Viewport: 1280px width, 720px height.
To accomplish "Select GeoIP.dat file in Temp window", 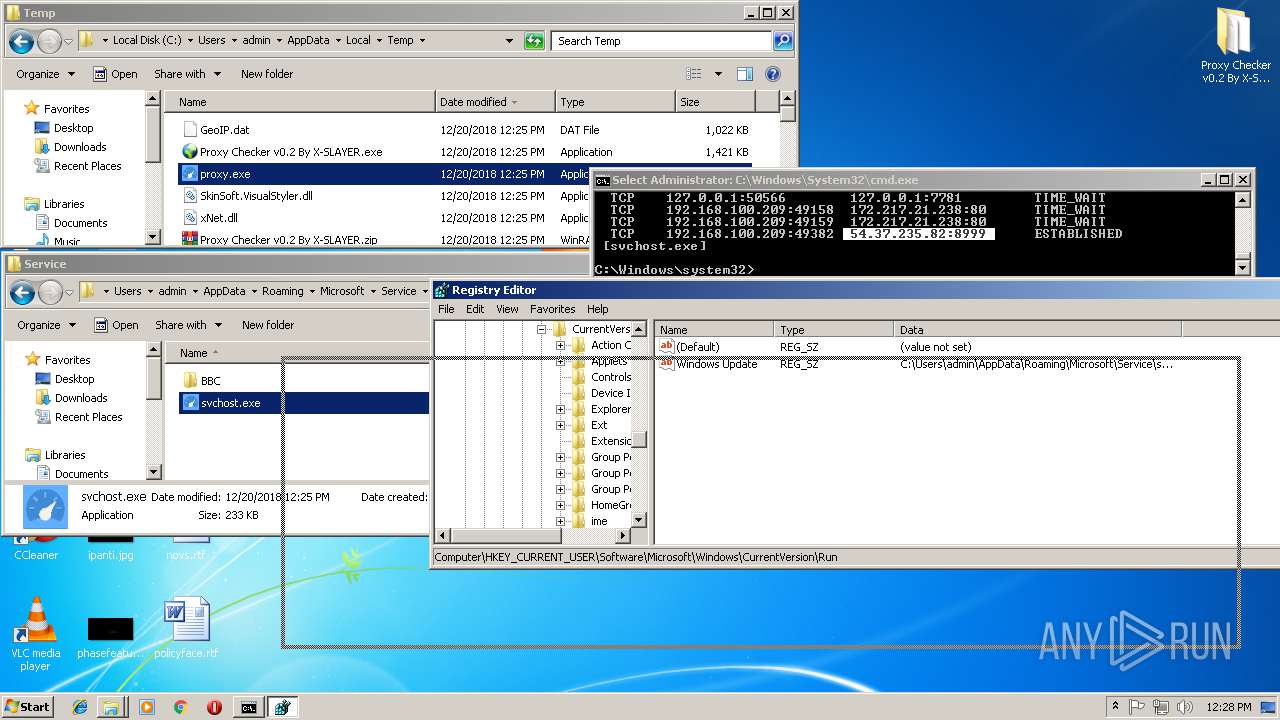I will (x=225, y=130).
